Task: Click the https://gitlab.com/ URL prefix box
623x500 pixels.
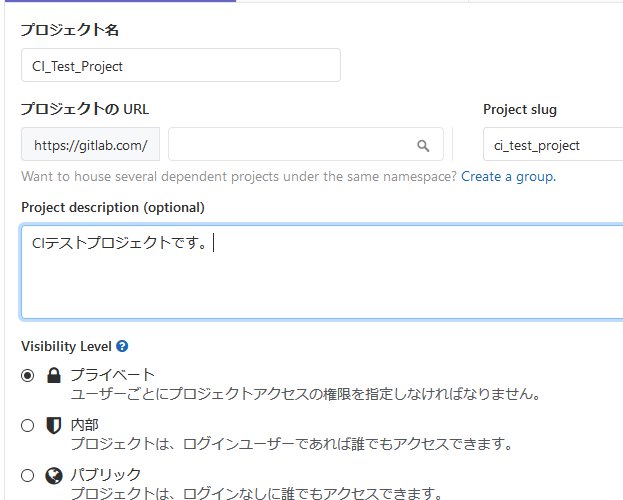Action: (91, 145)
